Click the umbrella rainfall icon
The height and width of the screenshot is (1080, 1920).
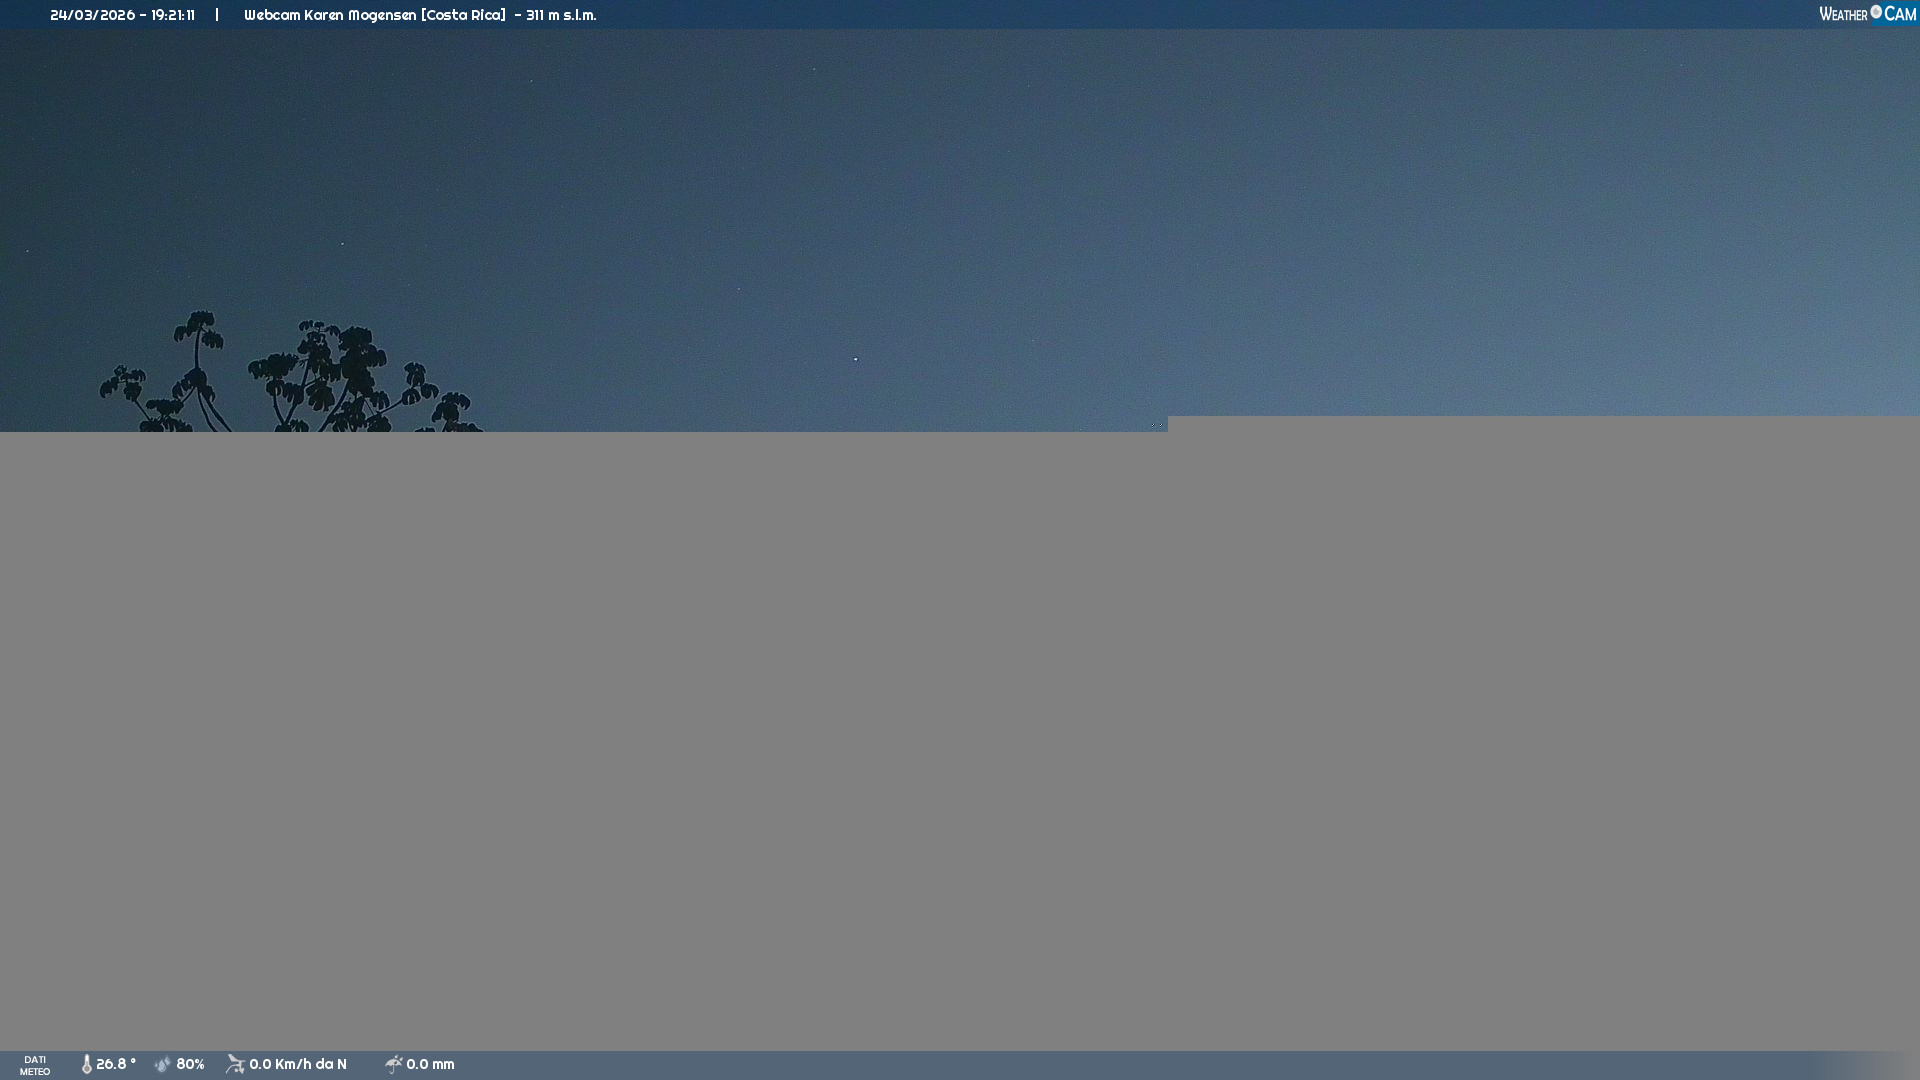pos(394,1064)
